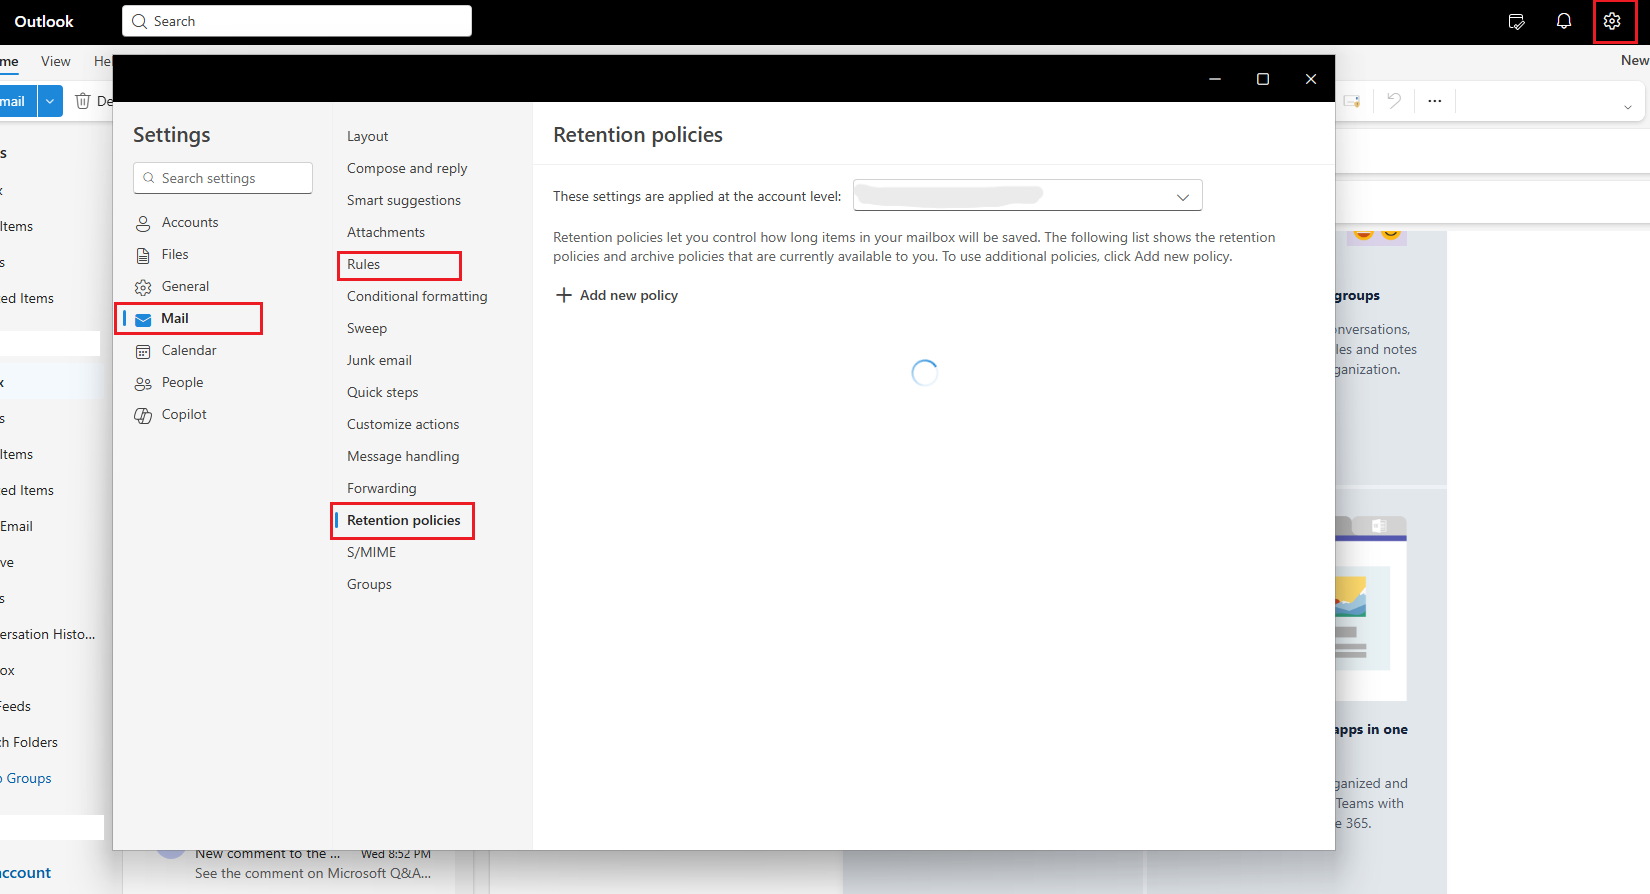Open Files settings category
Screen dimensions: 1650x894
pos(175,254)
